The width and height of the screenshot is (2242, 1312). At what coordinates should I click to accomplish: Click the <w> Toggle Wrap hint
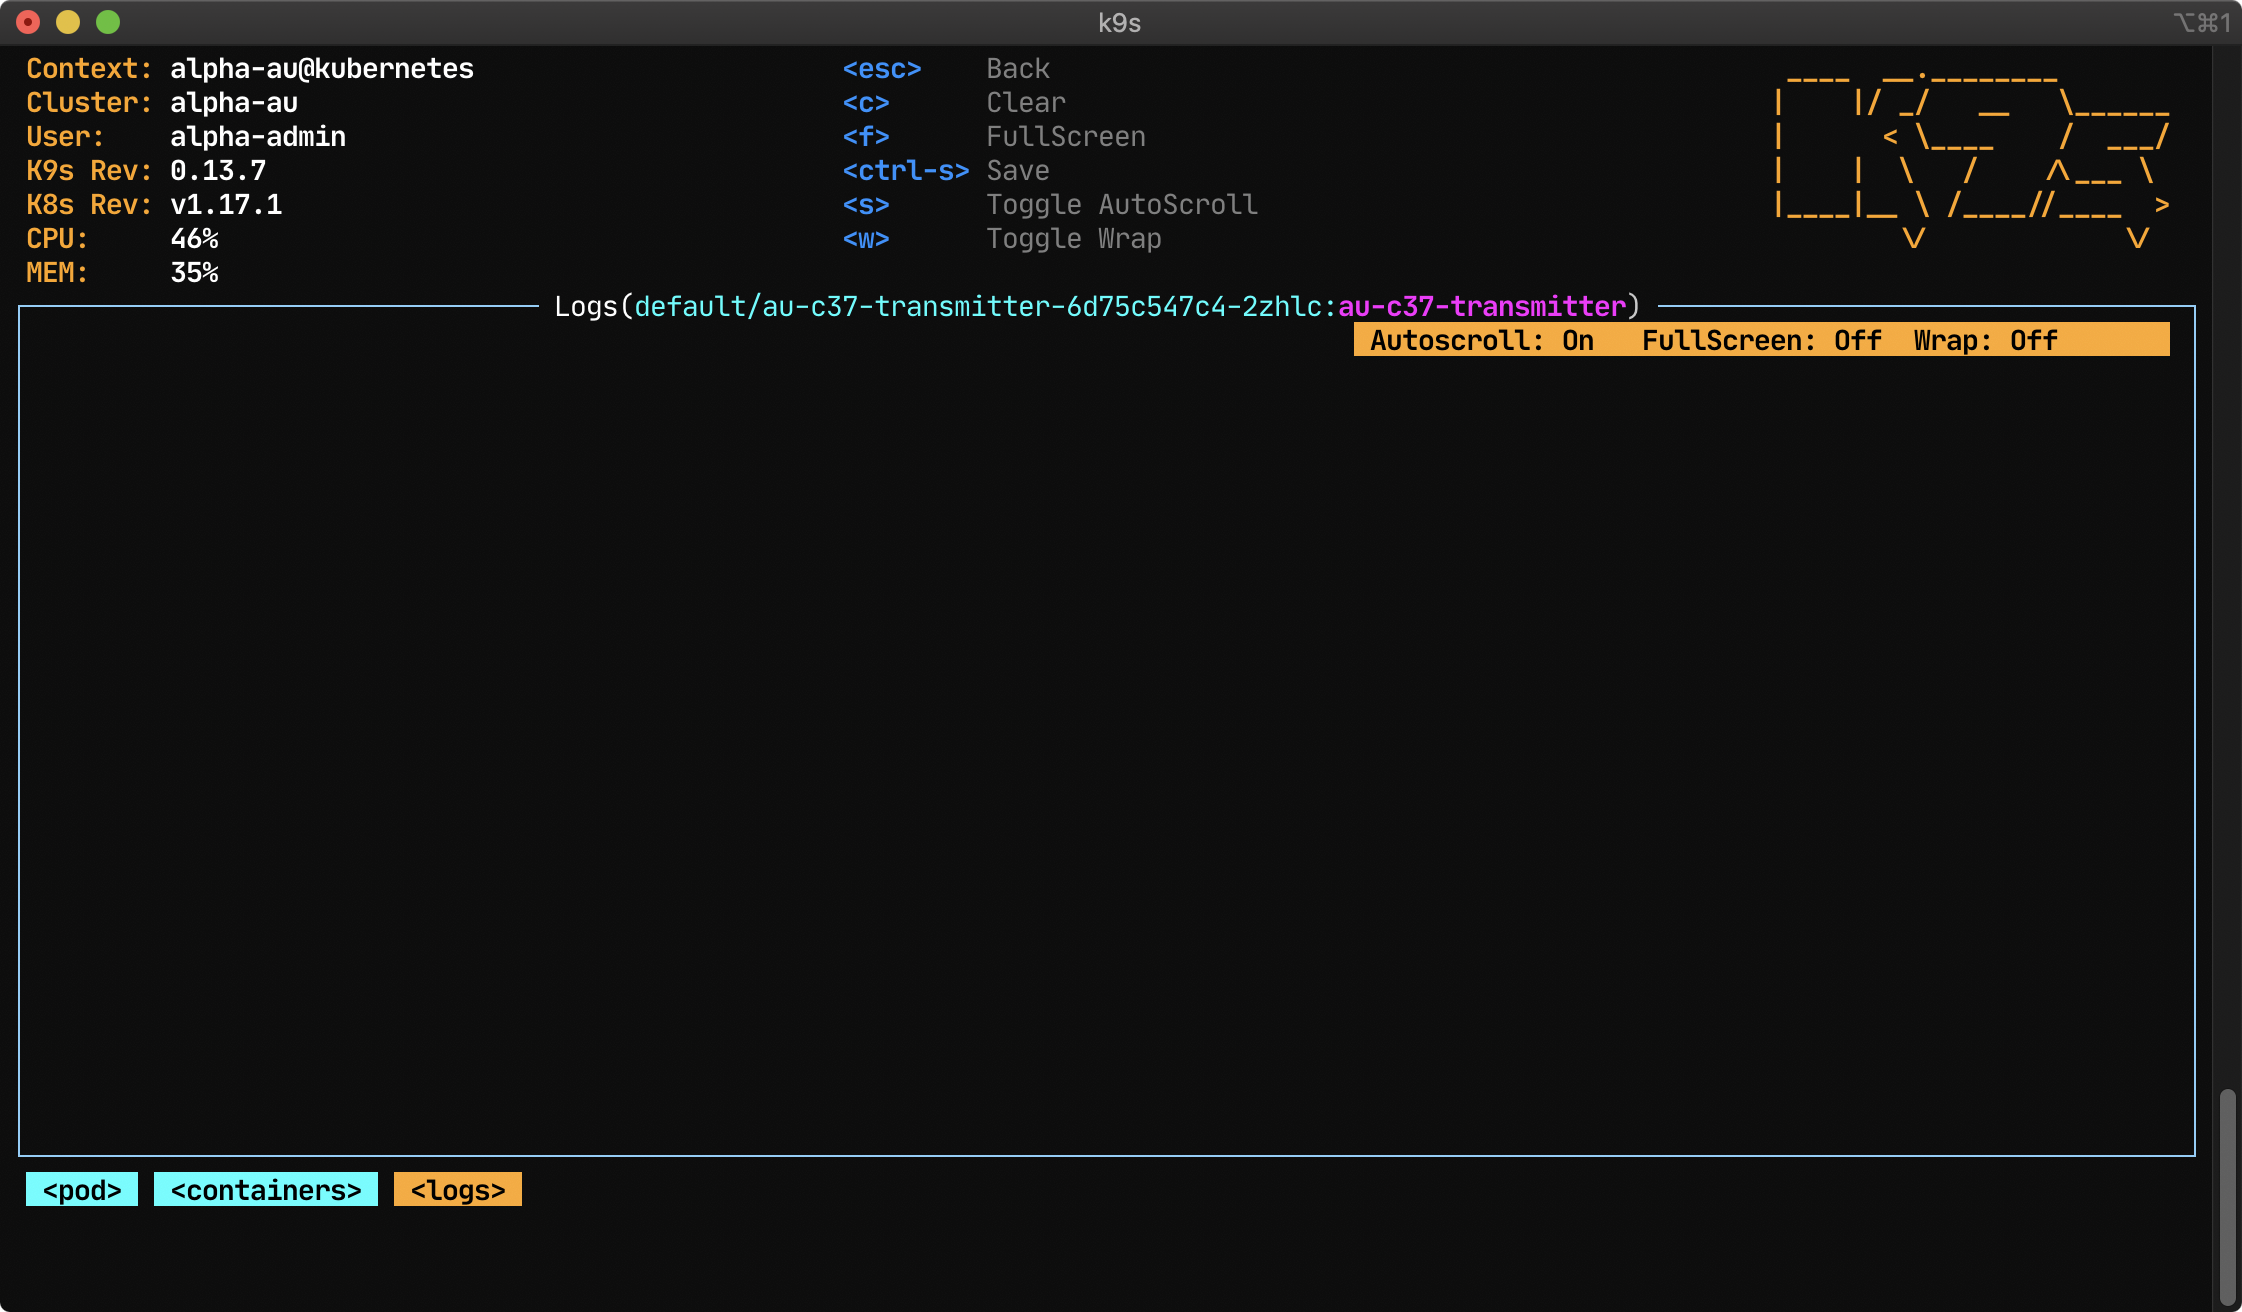click(1000, 238)
